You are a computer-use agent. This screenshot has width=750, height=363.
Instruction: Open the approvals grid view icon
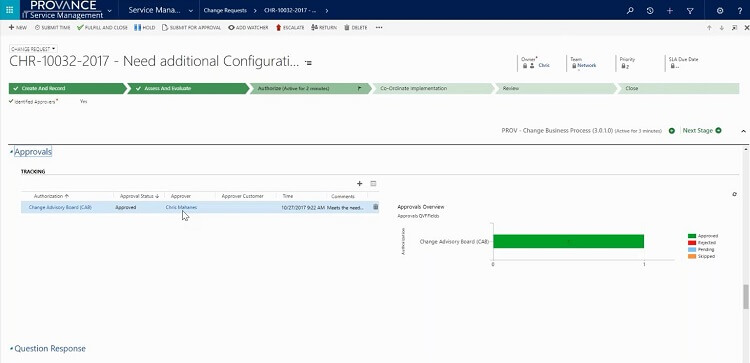[x=374, y=184]
